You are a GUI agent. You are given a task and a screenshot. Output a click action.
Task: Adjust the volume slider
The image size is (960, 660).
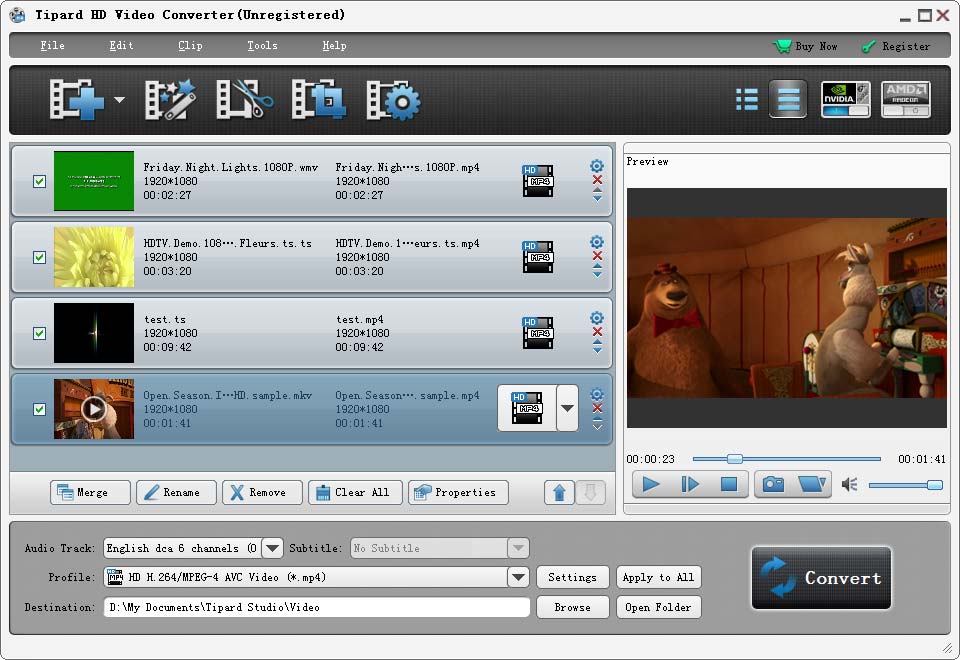905,485
